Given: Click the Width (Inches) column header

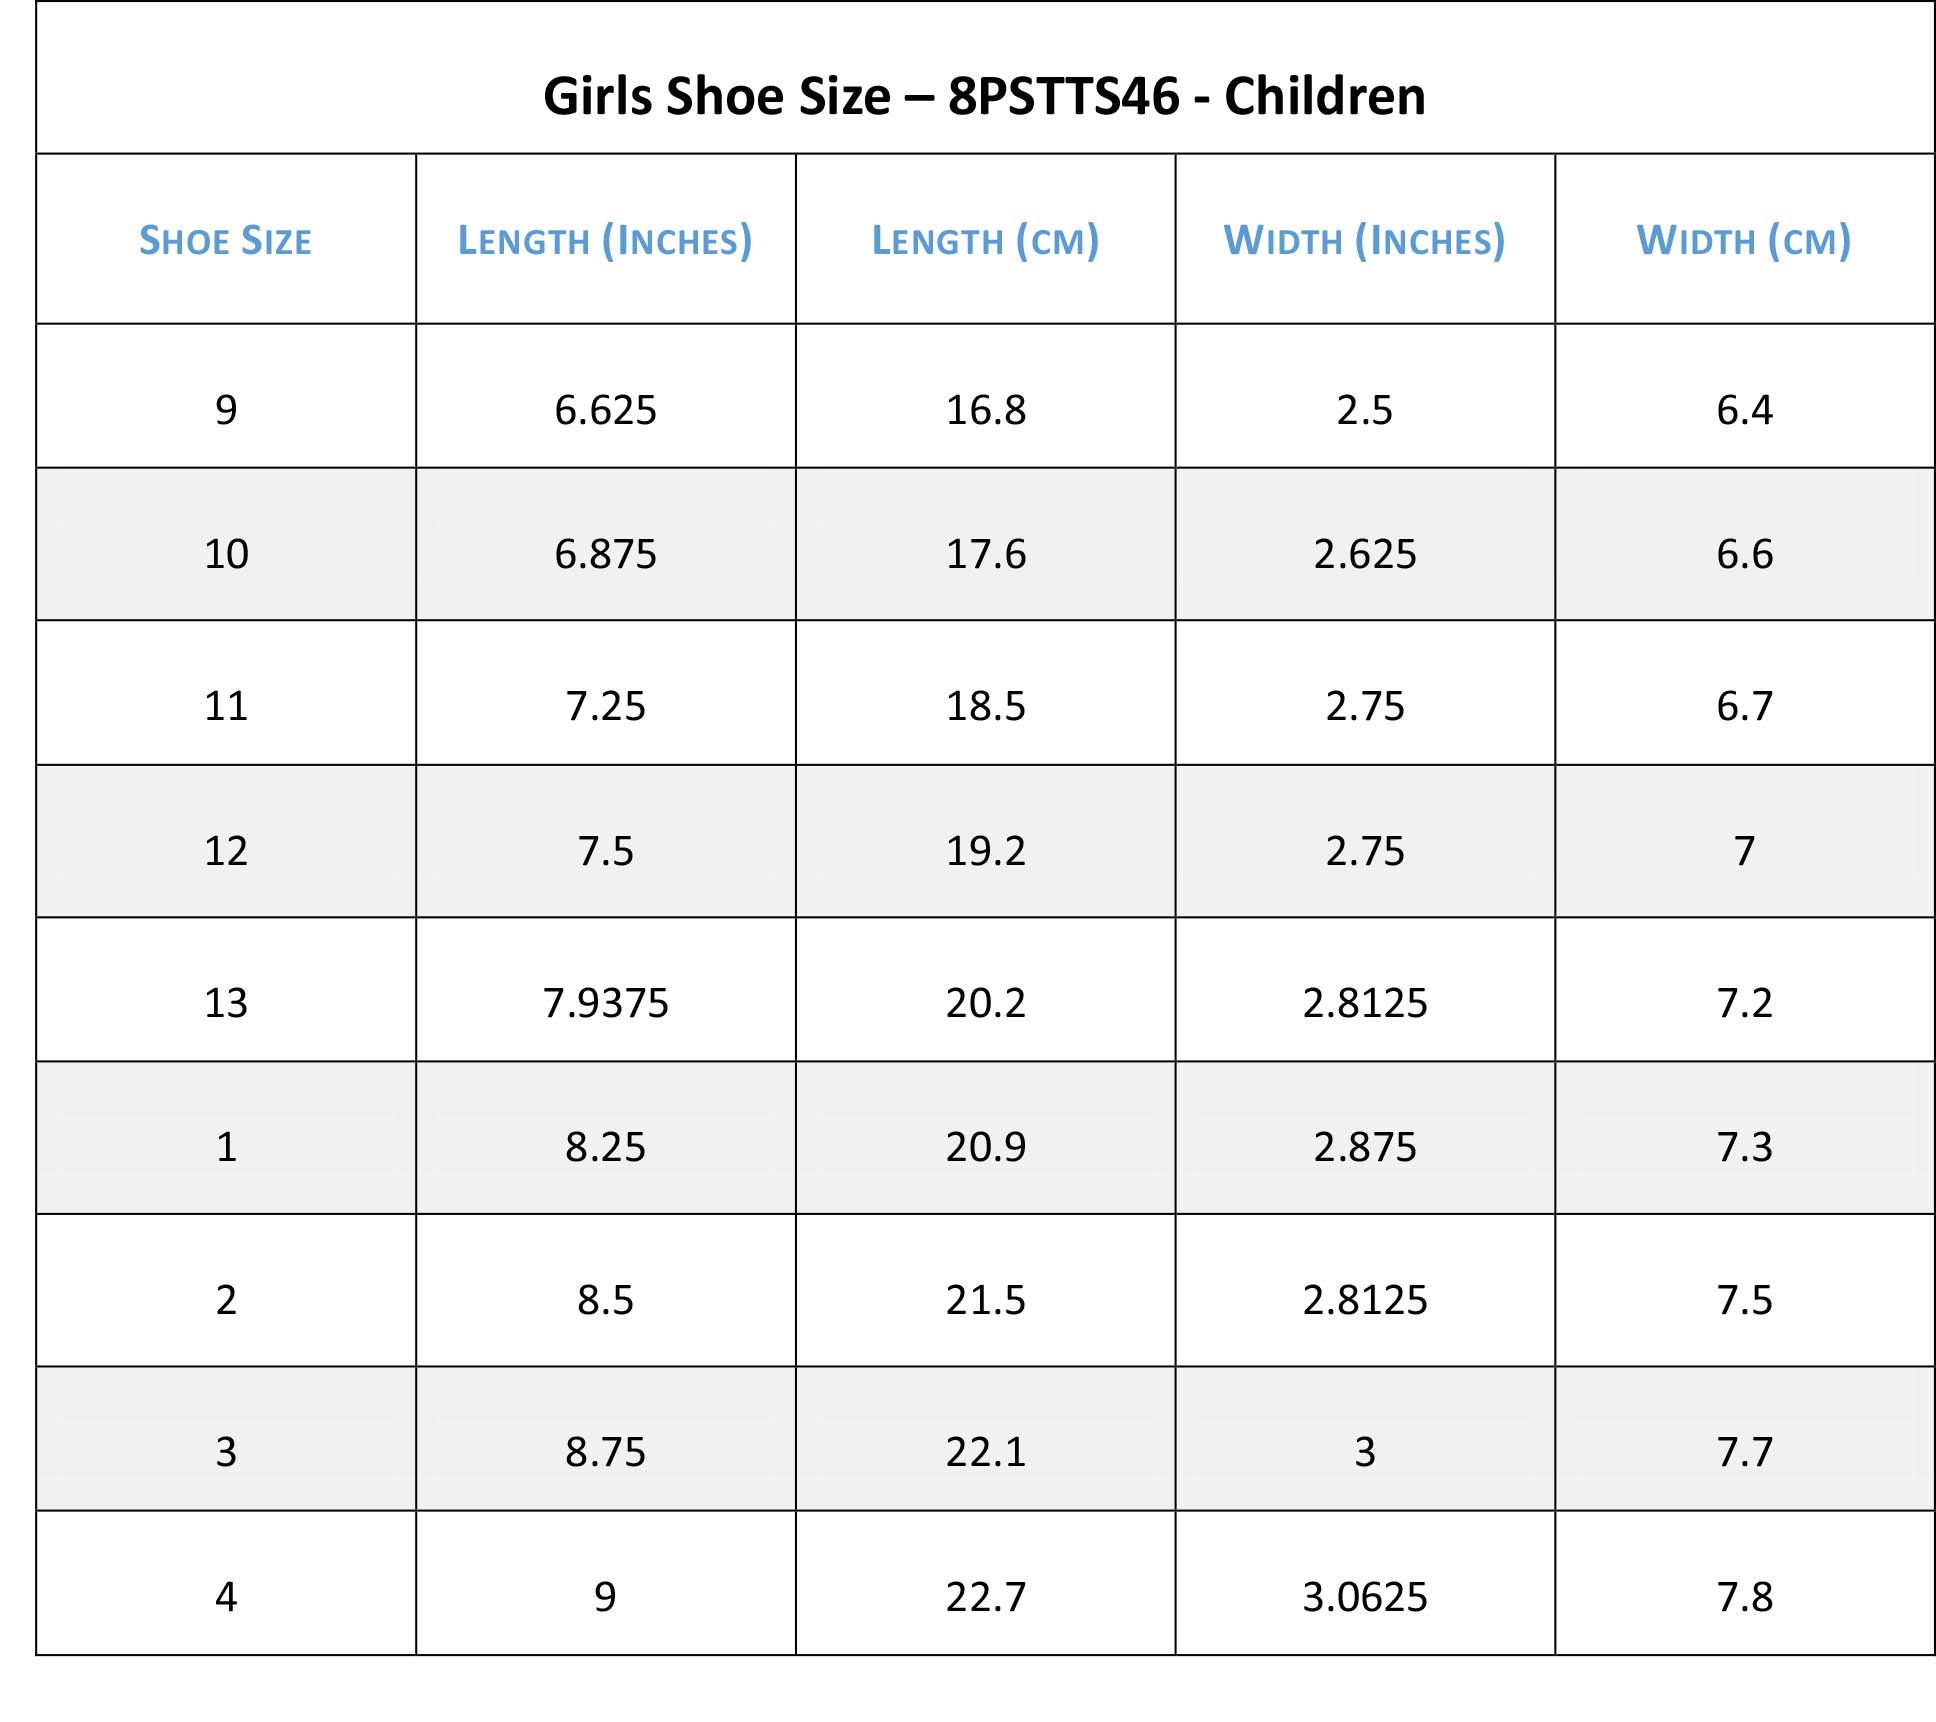Looking at the screenshot, I should 1364,241.
